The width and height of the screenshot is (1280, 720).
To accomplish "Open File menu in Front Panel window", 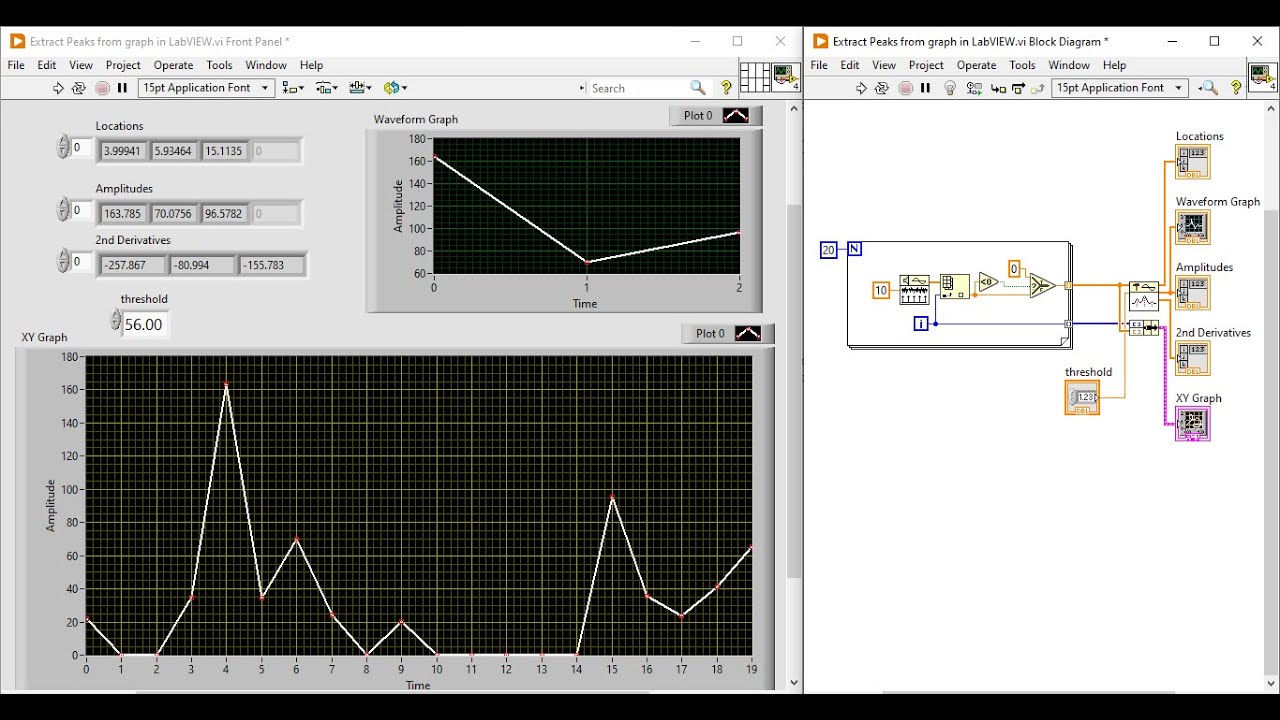I will [x=16, y=65].
